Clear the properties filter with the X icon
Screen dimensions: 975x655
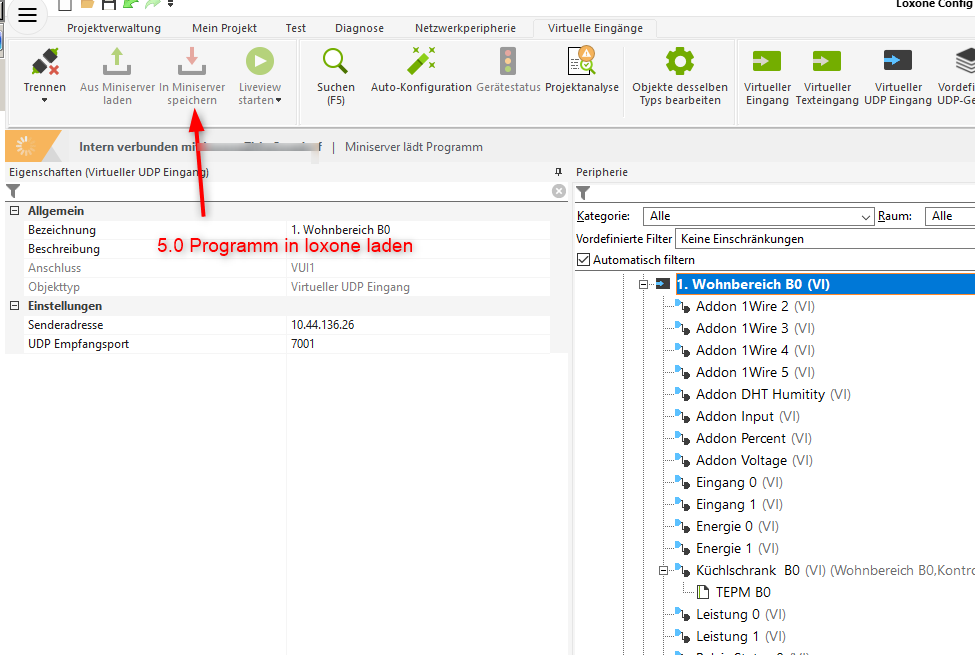point(558,191)
